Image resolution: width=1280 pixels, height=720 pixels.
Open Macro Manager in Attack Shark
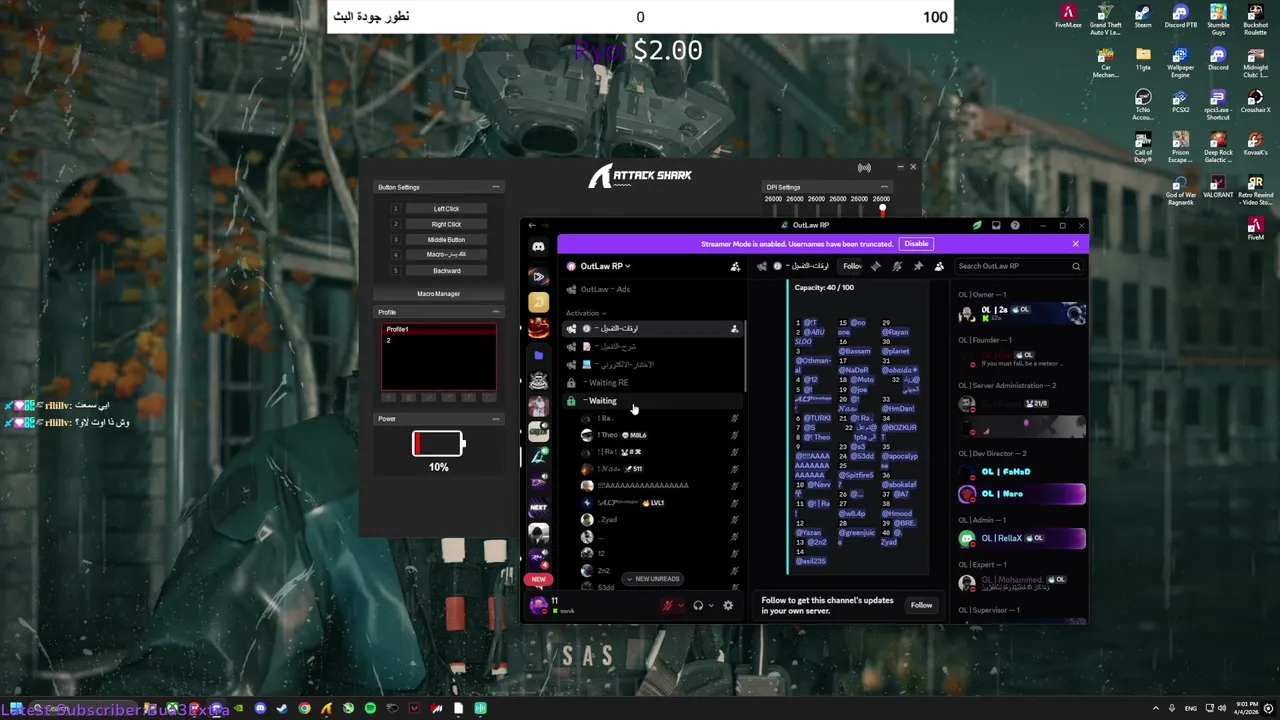(438, 294)
